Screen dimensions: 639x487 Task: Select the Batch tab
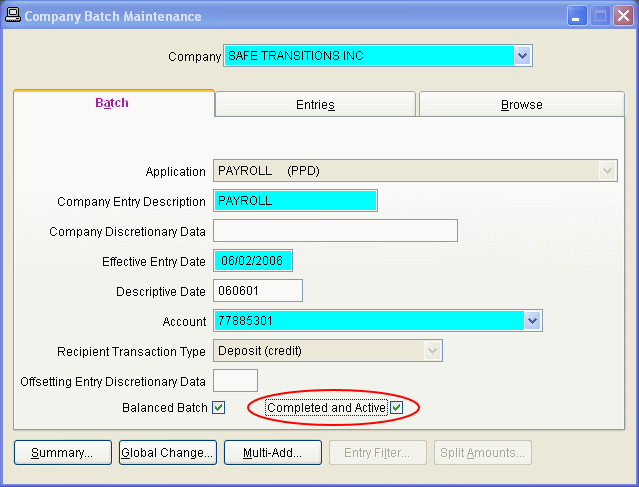pyautogui.click(x=112, y=103)
